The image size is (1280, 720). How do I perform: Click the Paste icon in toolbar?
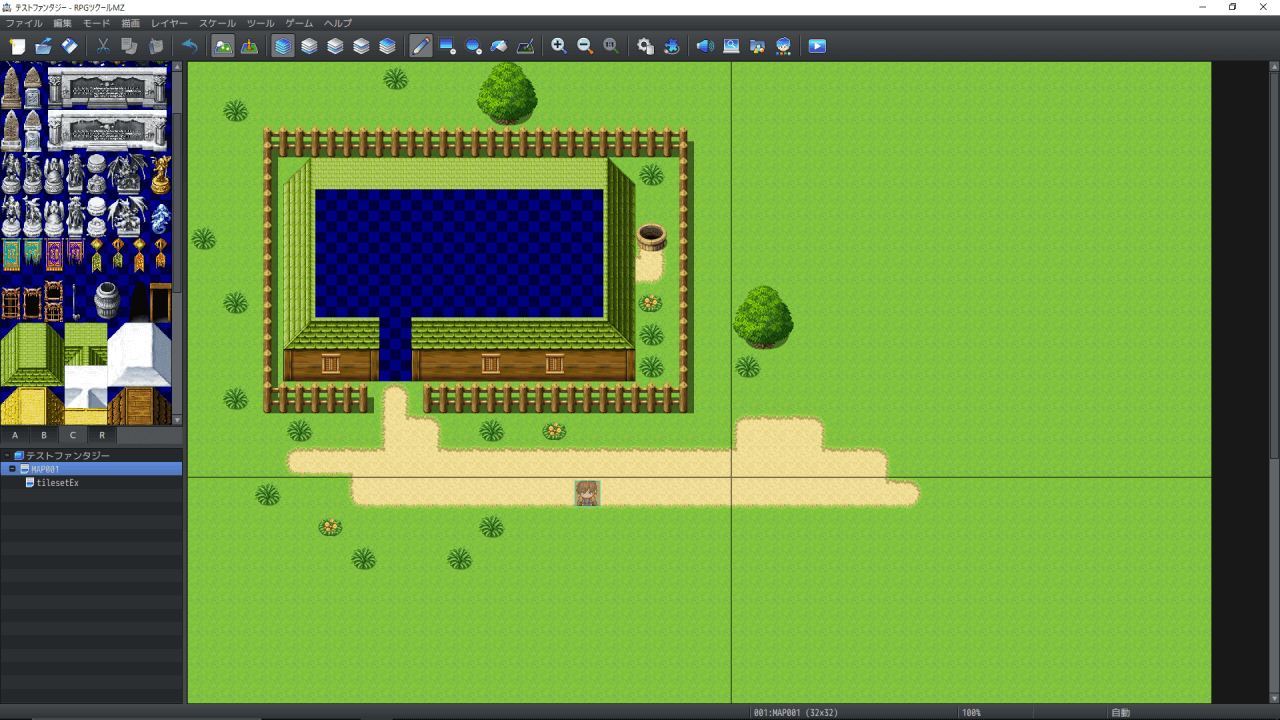tap(155, 46)
